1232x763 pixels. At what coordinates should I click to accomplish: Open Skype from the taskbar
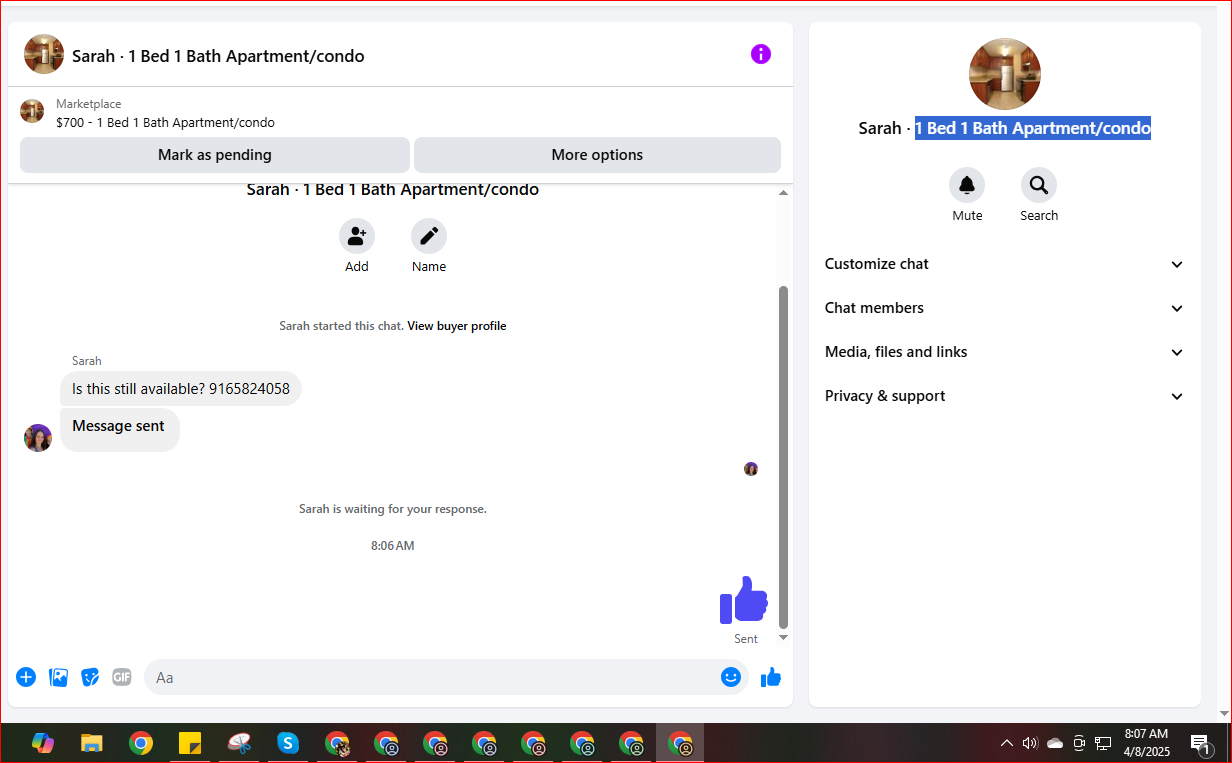(x=288, y=743)
